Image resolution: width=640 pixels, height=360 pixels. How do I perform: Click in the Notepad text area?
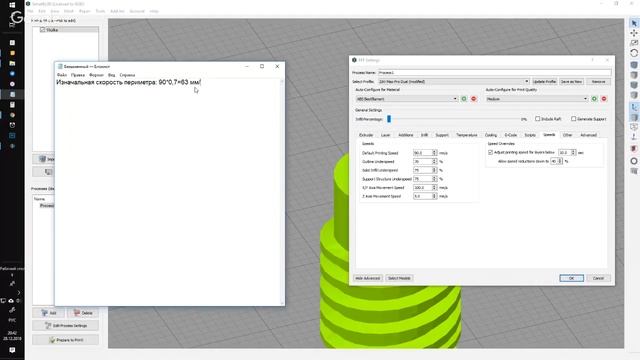[167, 192]
